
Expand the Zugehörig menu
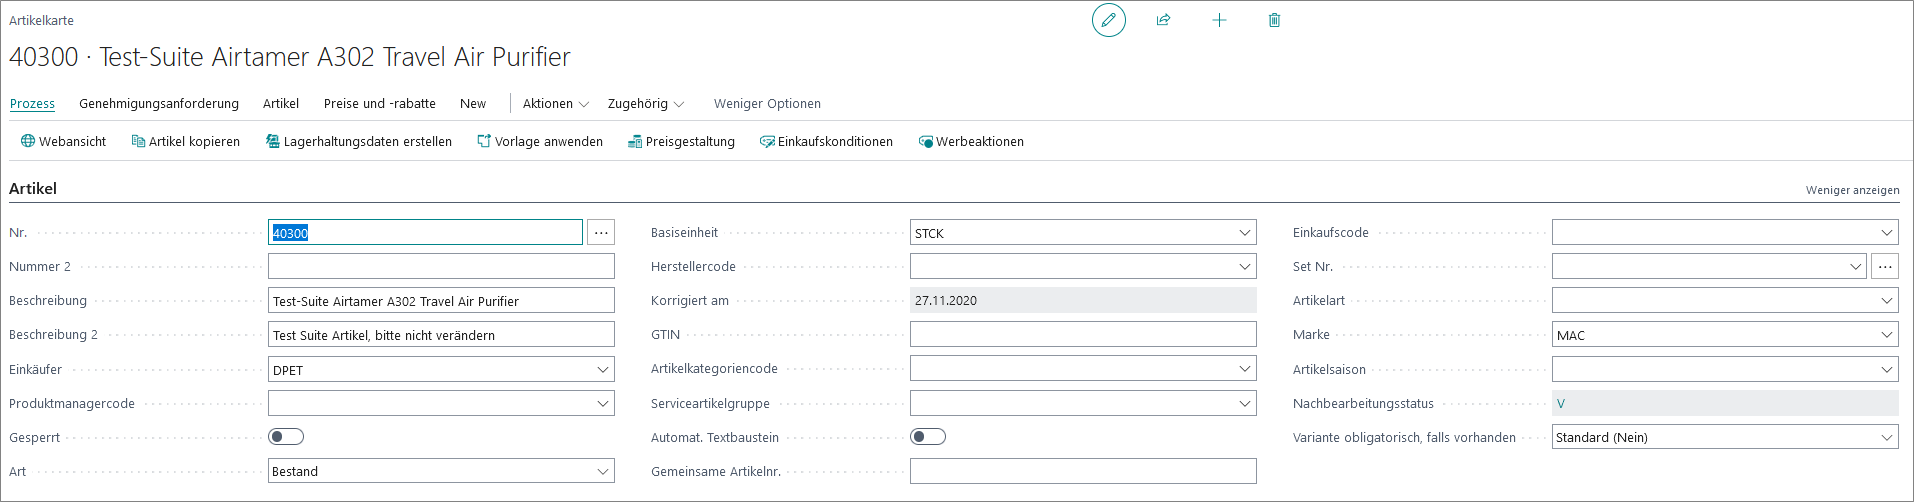pyautogui.click(x=646, y=104)
